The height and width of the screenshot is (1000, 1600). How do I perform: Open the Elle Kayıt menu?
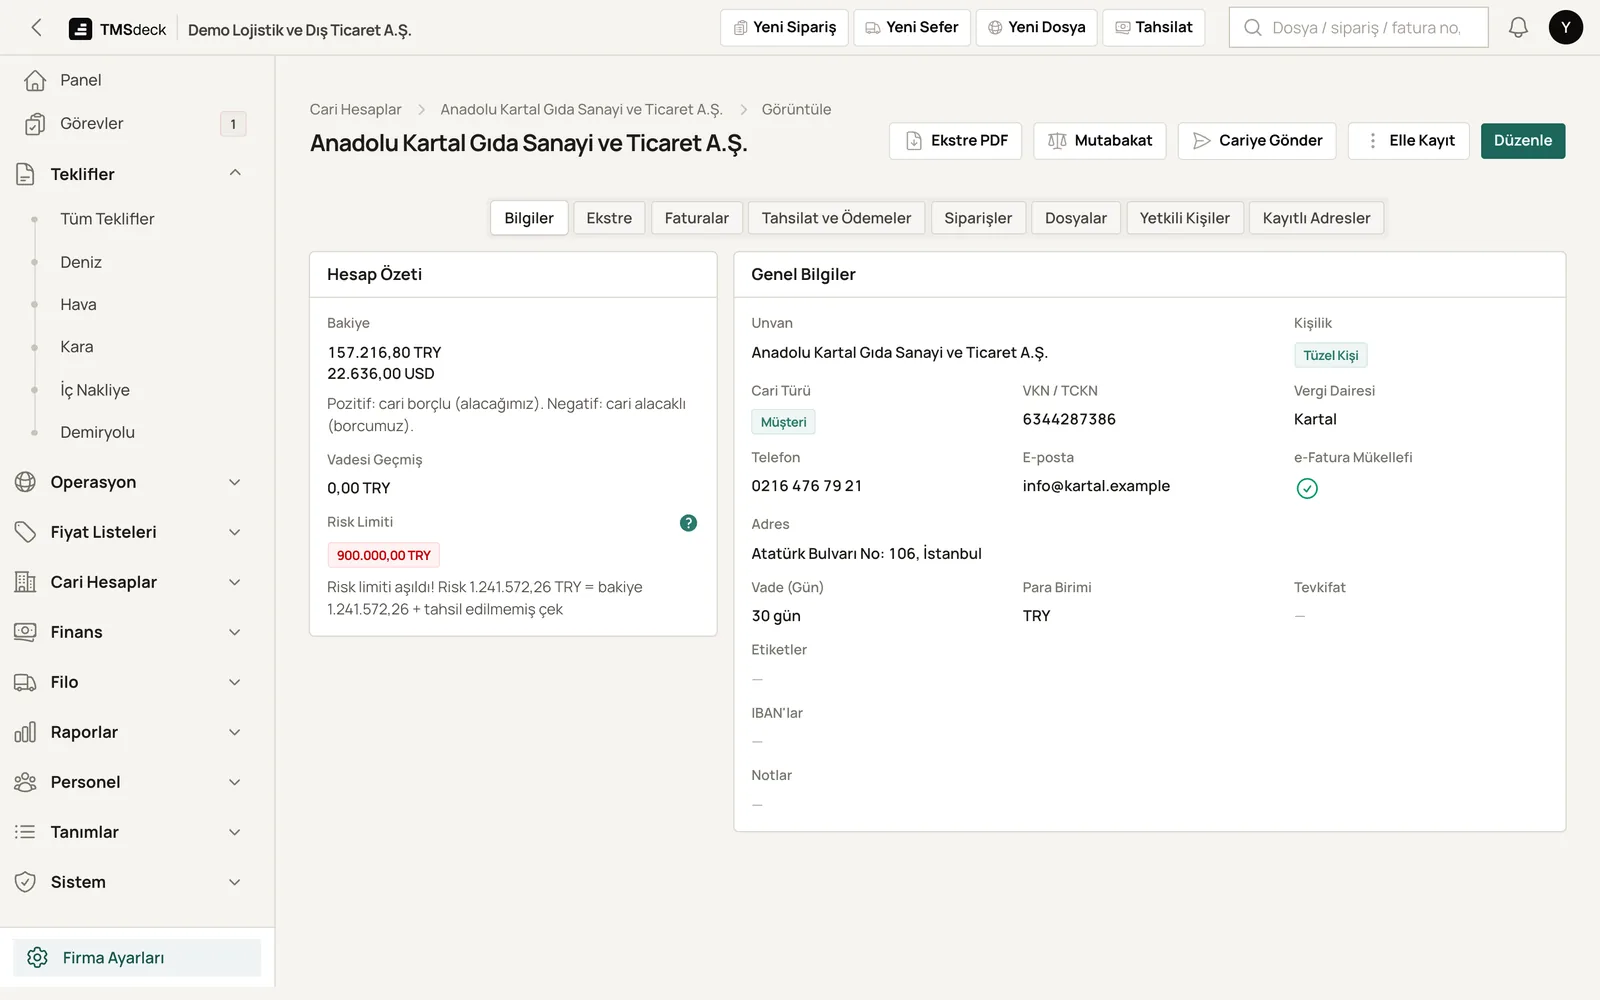[x=1408, y=141]
